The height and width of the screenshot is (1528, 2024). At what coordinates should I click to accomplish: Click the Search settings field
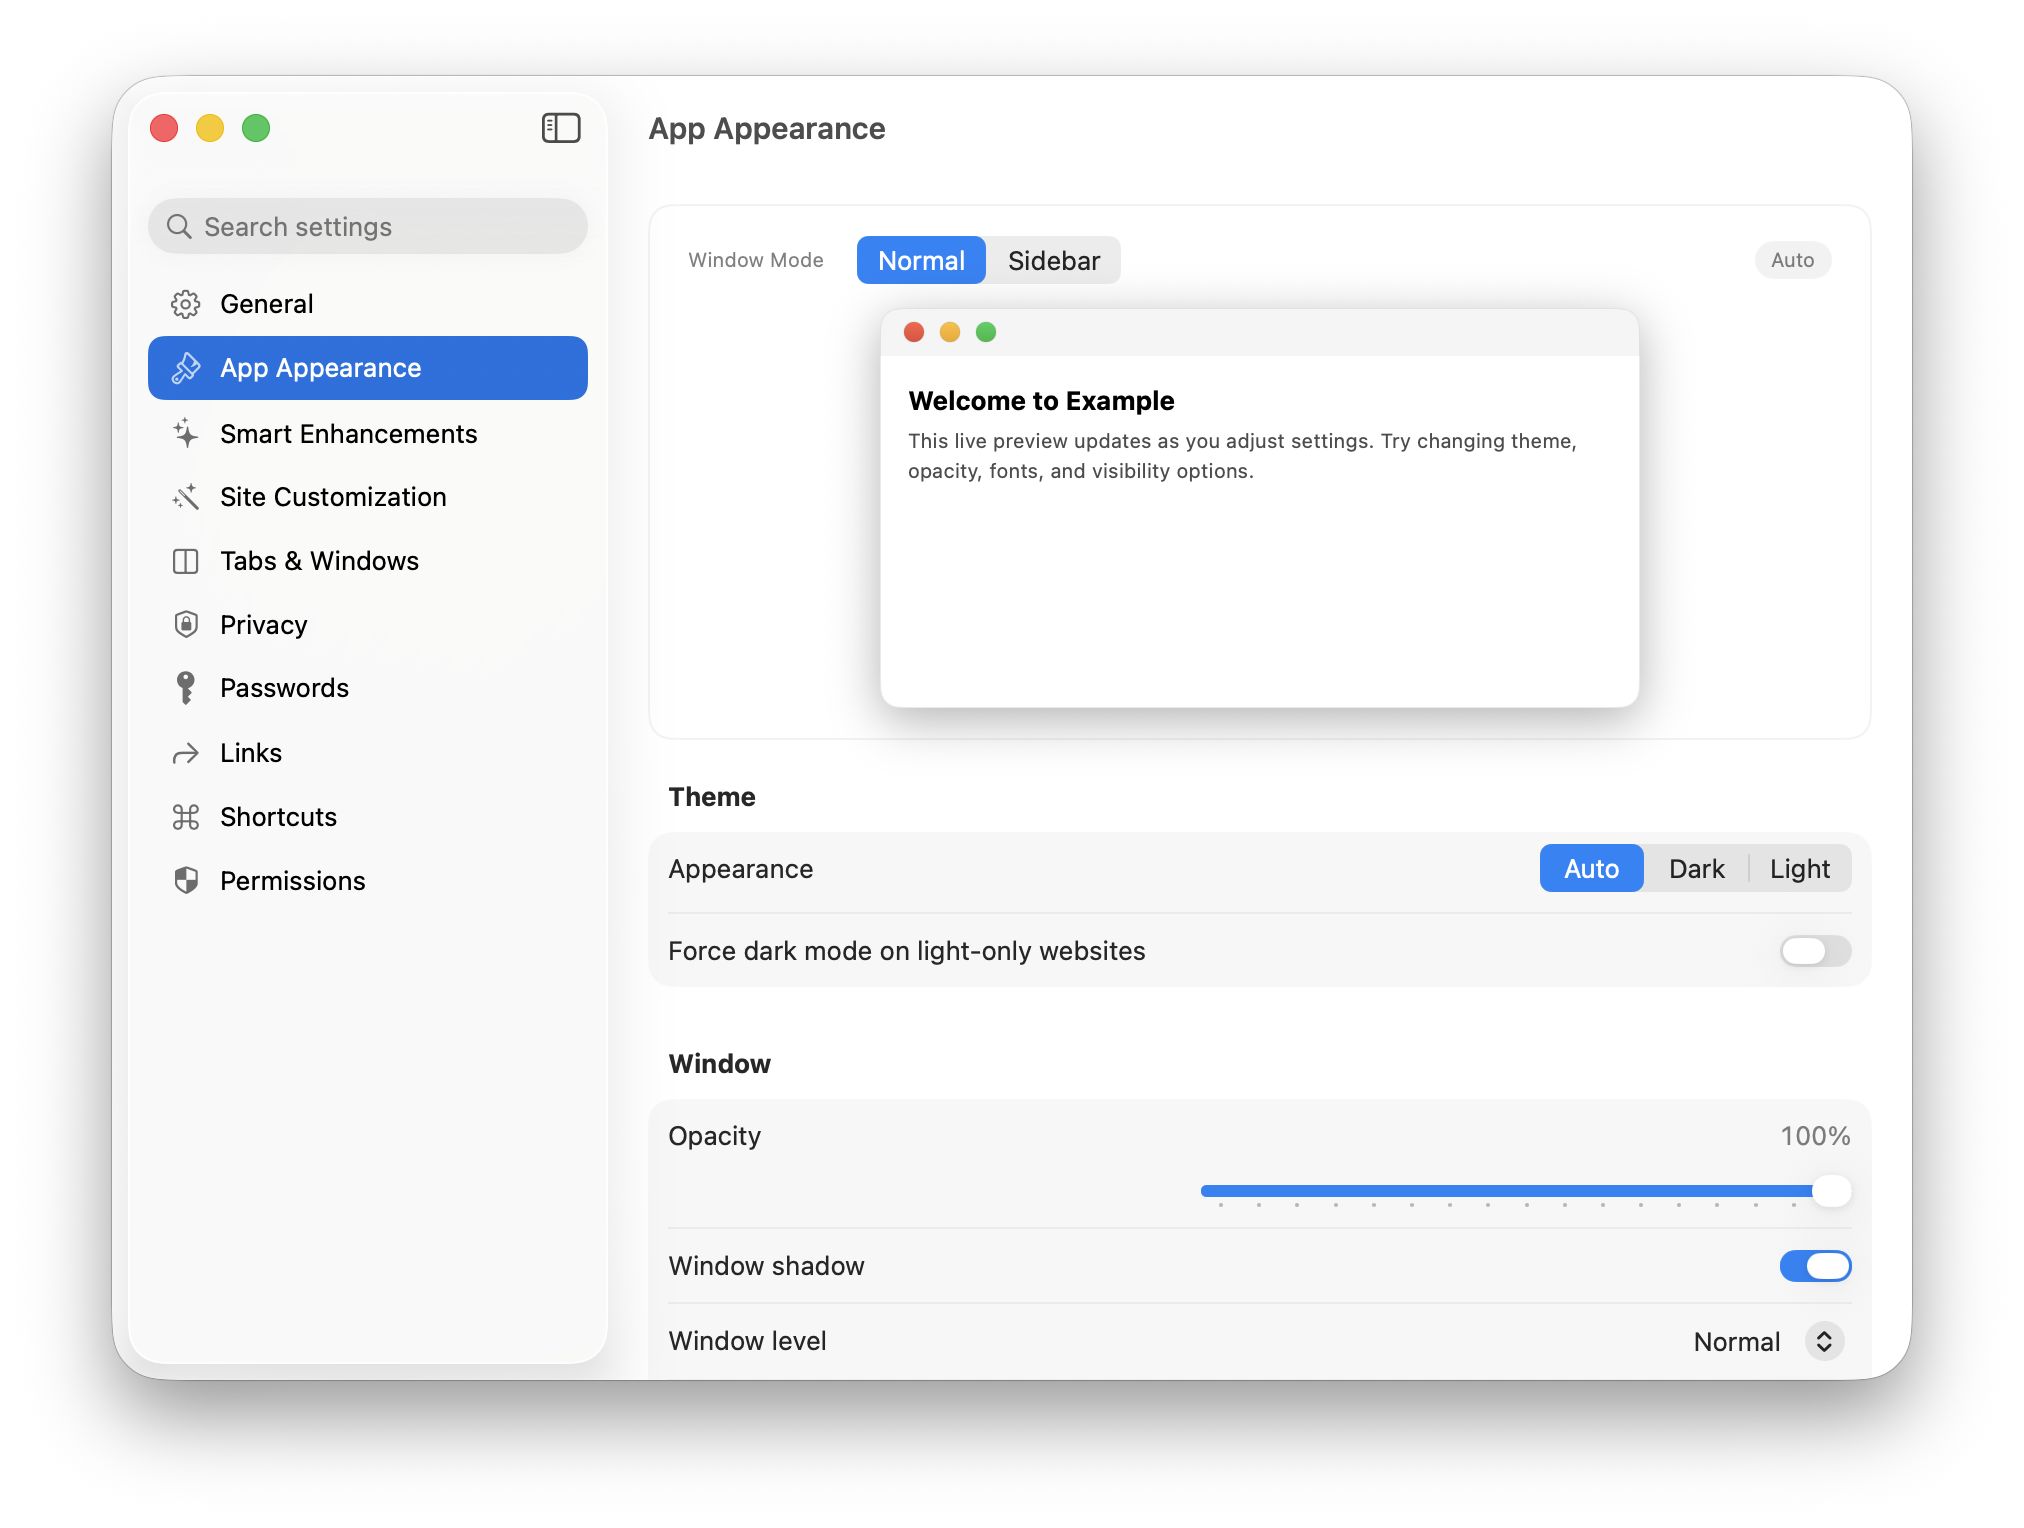[368, 227]
